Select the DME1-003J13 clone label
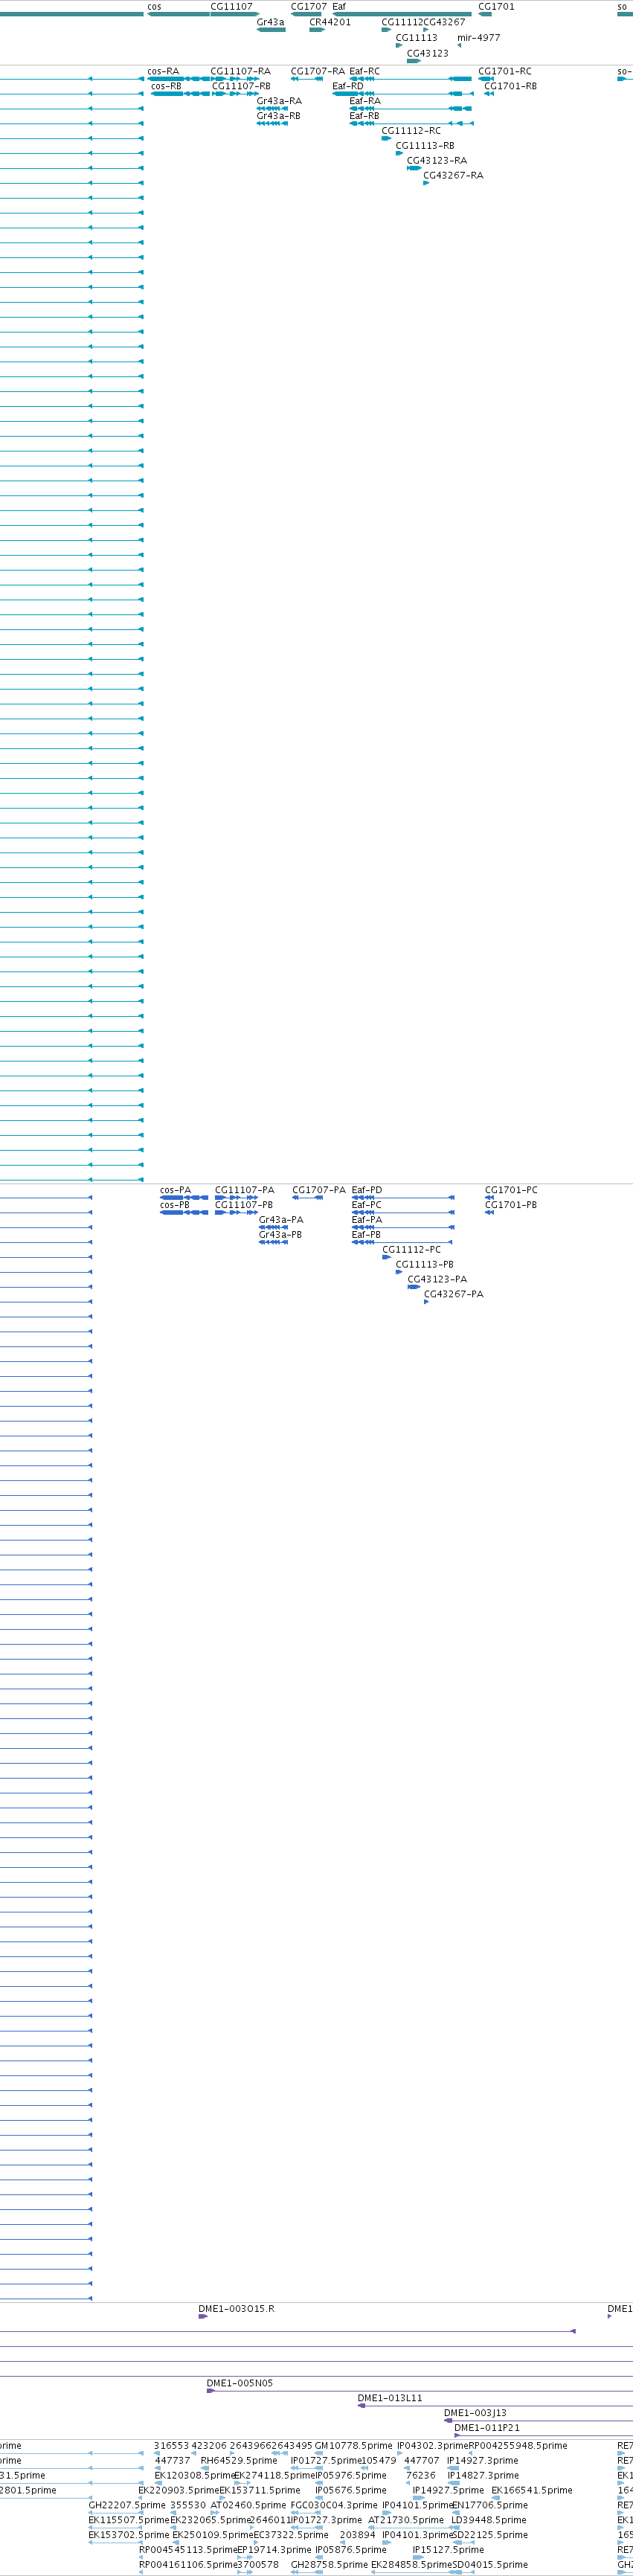 [x=475, y=2413]
